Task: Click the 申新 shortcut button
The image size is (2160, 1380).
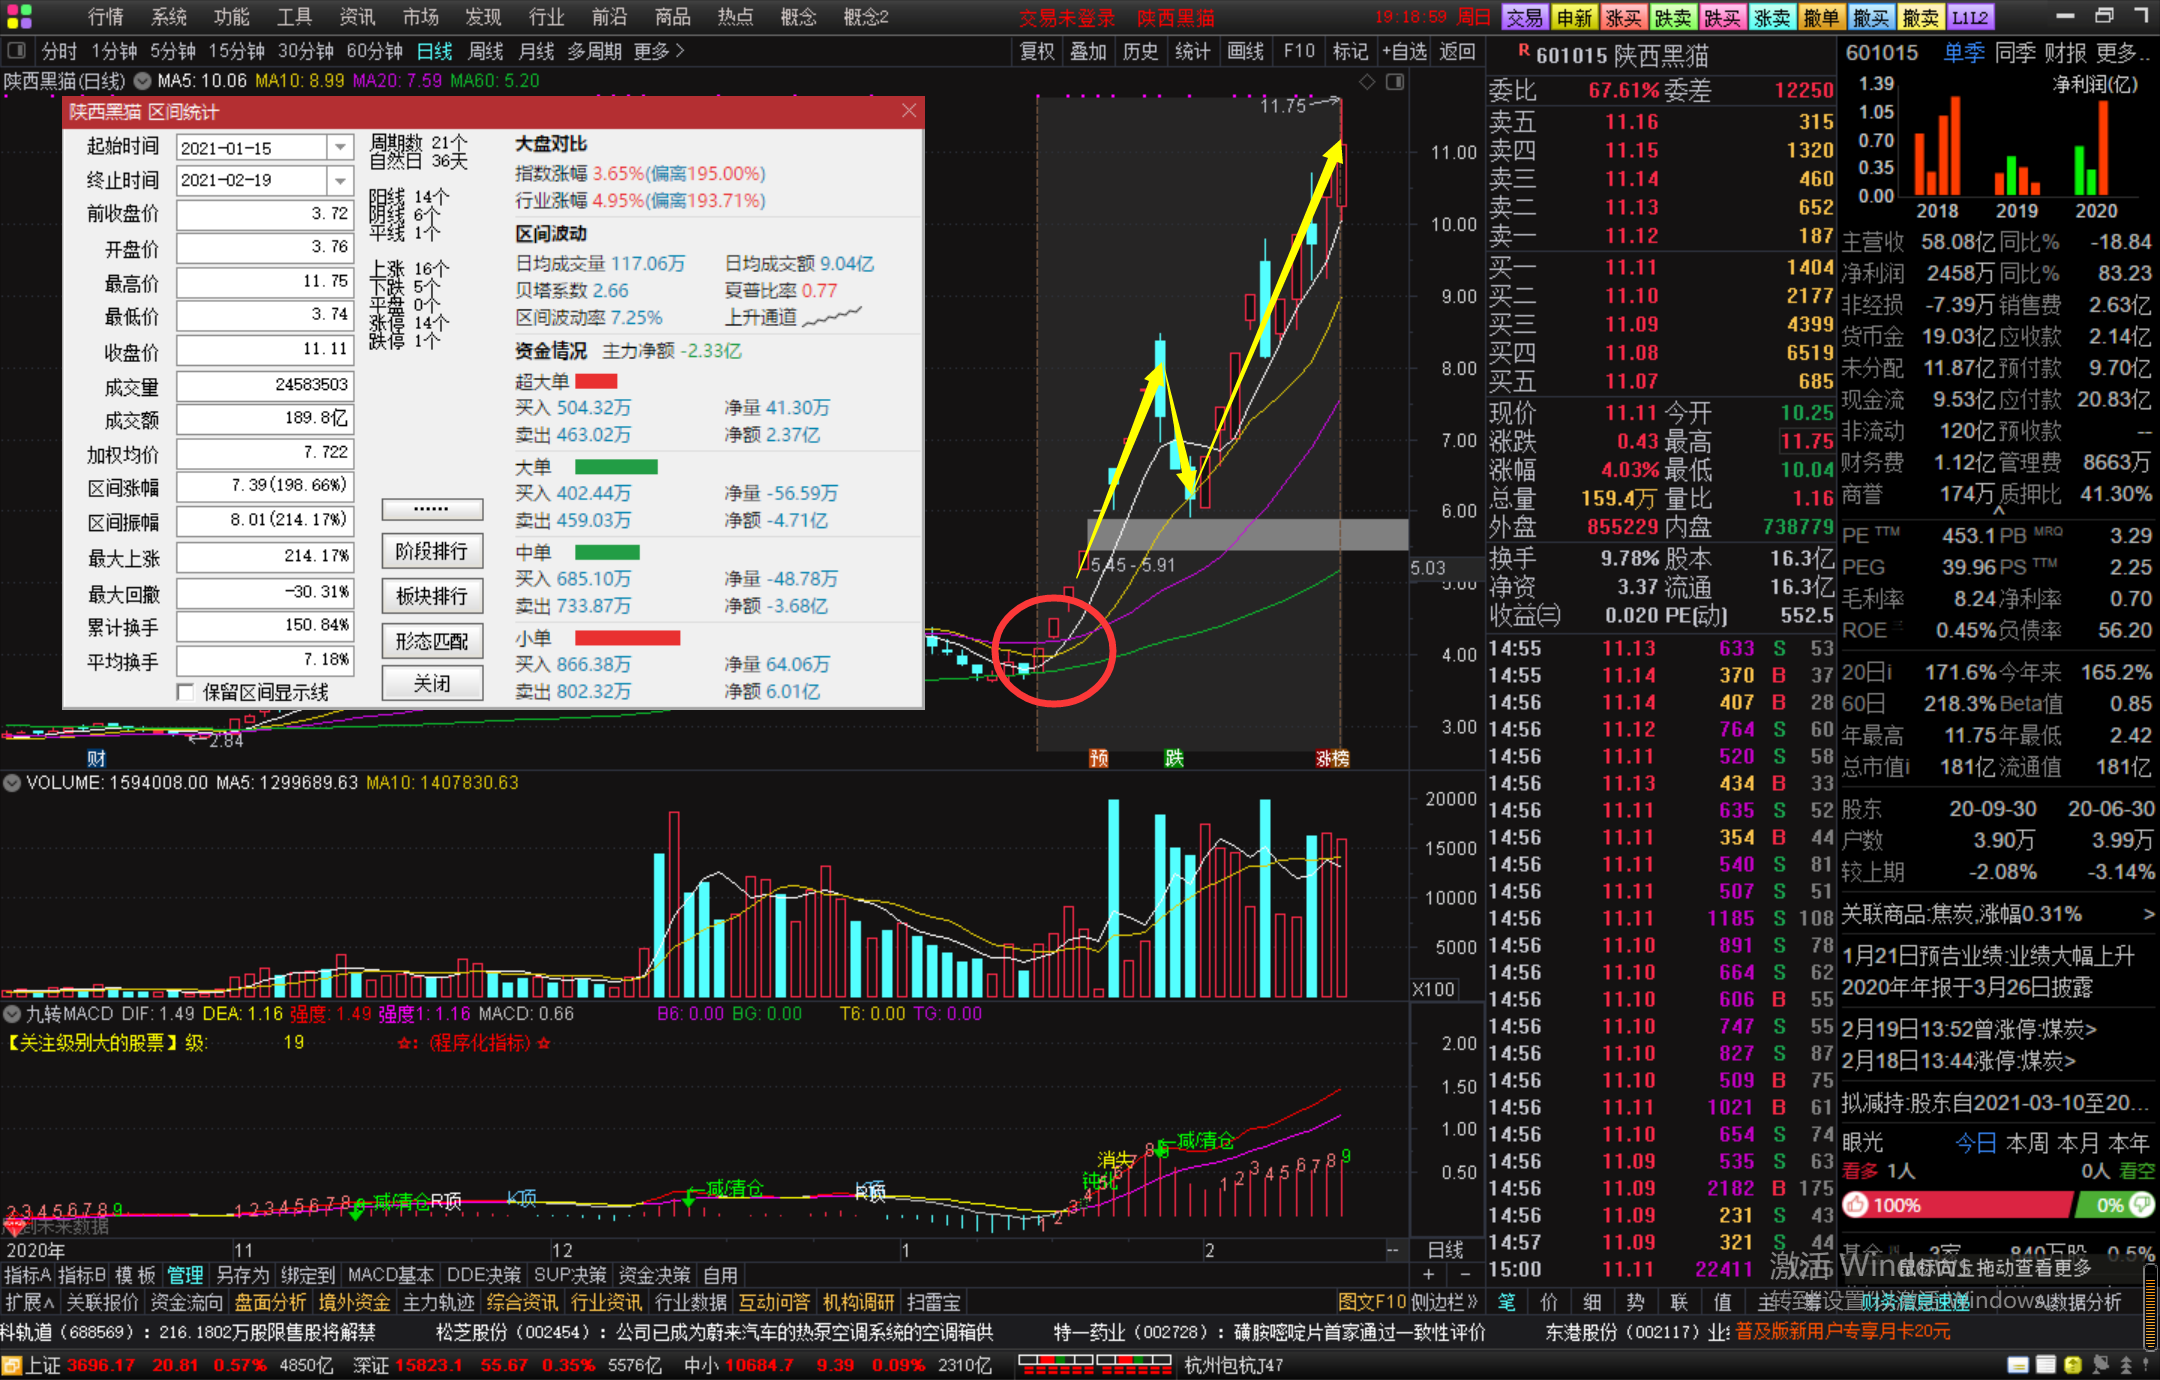Action: click(x=1574, y=17)
